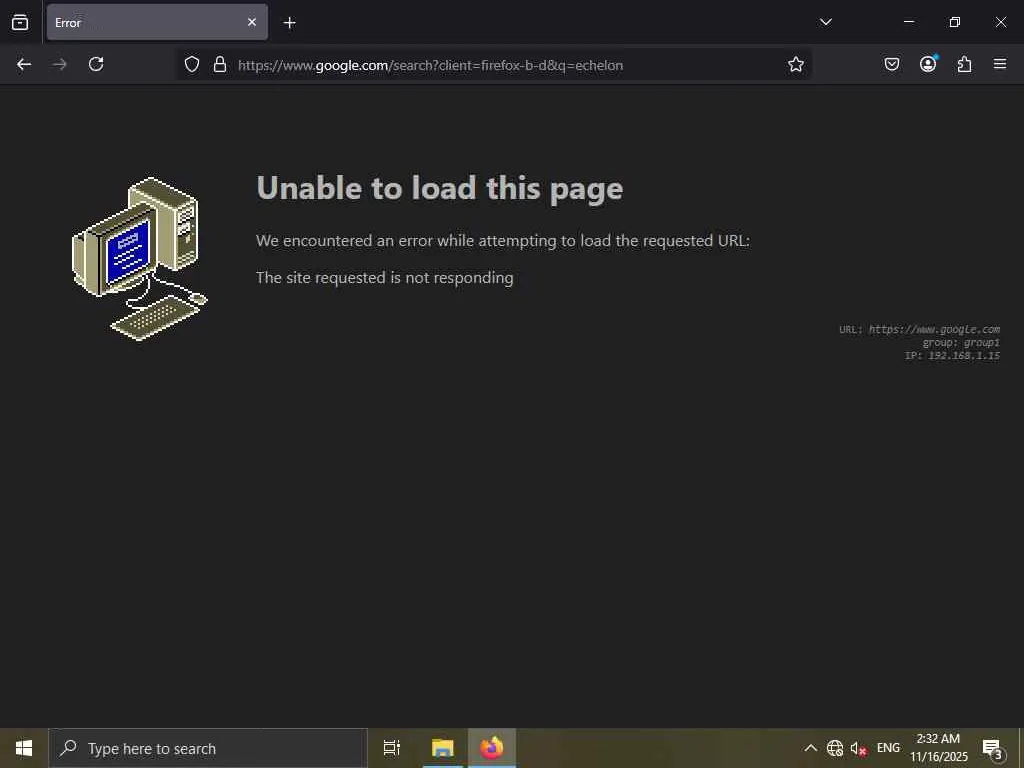Viewport: 1024px width, 768px height.
Task: Click the taskbar 'Type here to search' box
Action: [x=208, y=748]
